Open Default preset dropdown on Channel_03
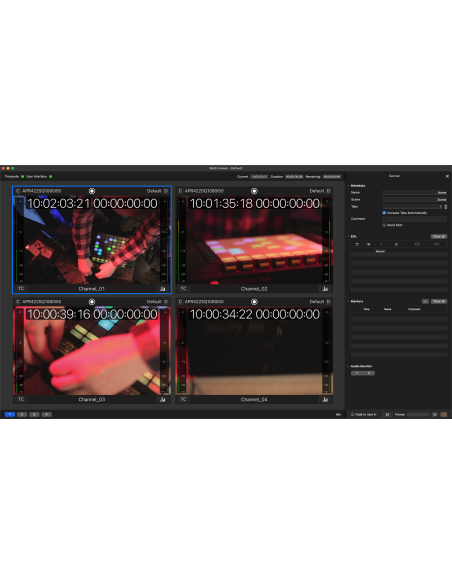The height and width of the screenshot is (584, 452). click(x=154, y=302)
